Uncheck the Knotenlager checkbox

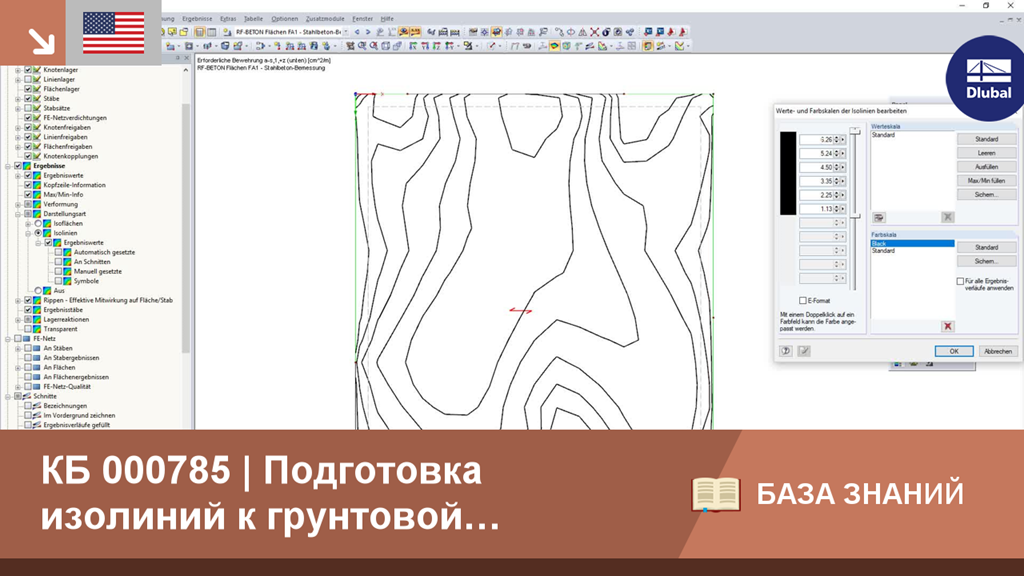pyautogui.click(x=27, y=70)
